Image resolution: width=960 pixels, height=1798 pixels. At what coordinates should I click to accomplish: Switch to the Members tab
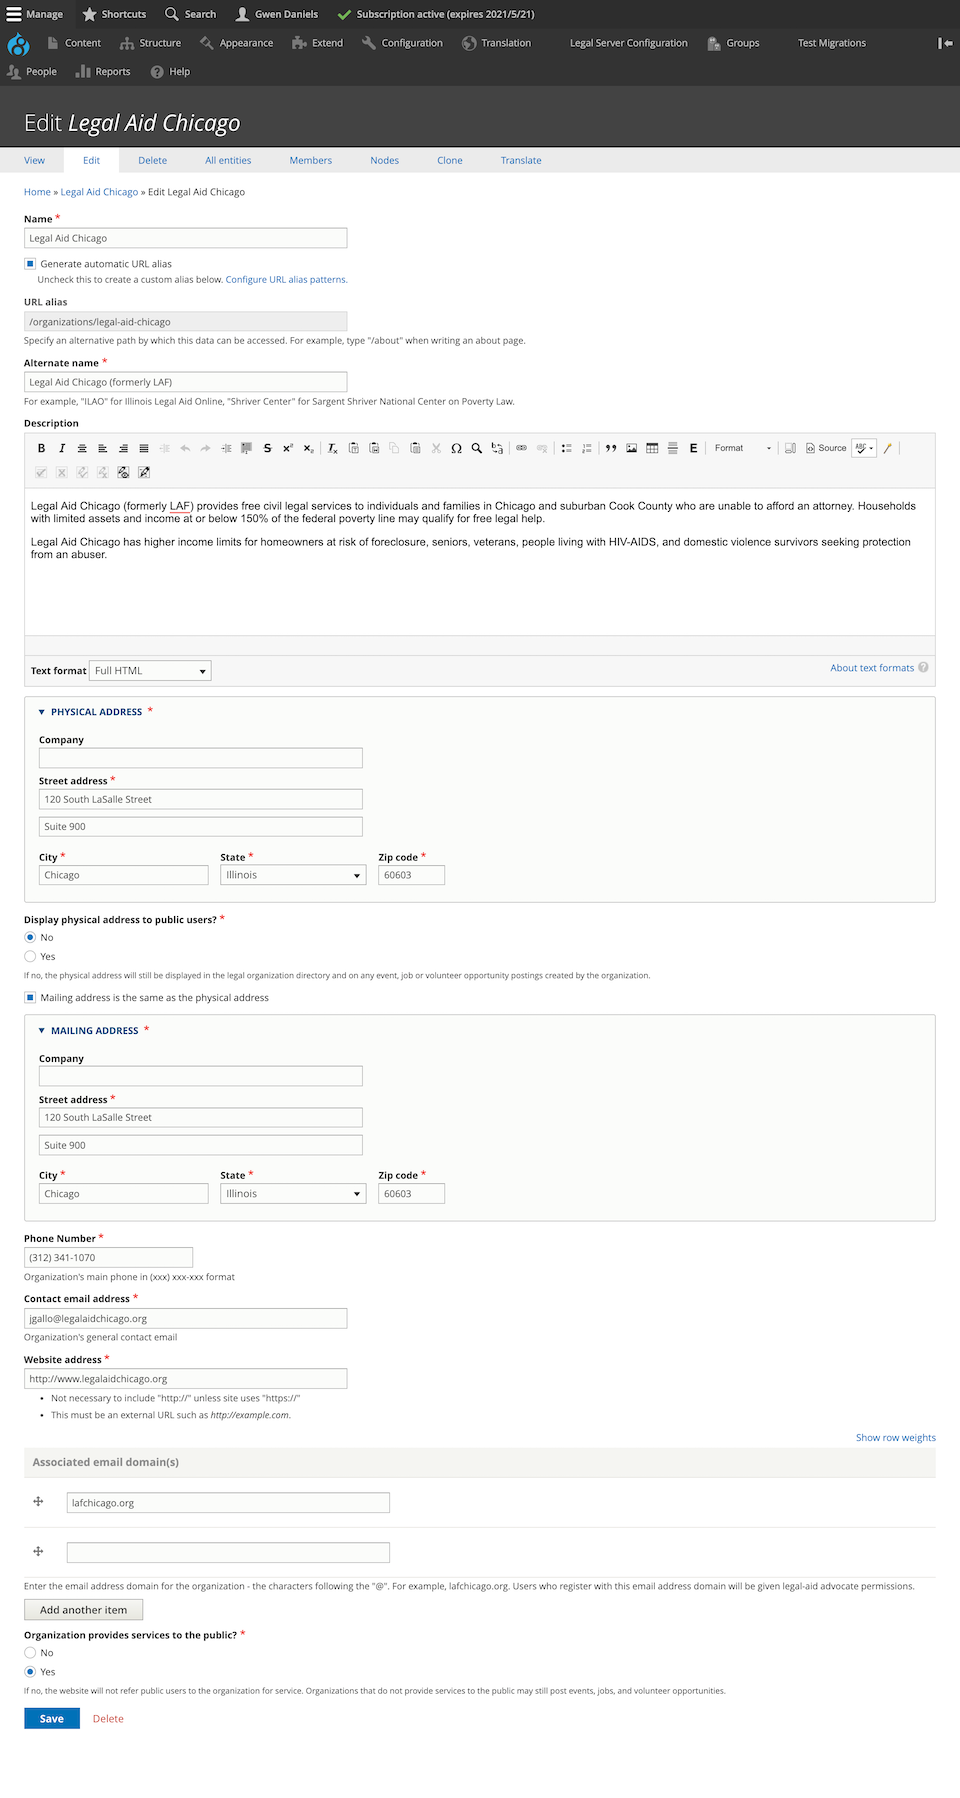(x=310, y=160)
